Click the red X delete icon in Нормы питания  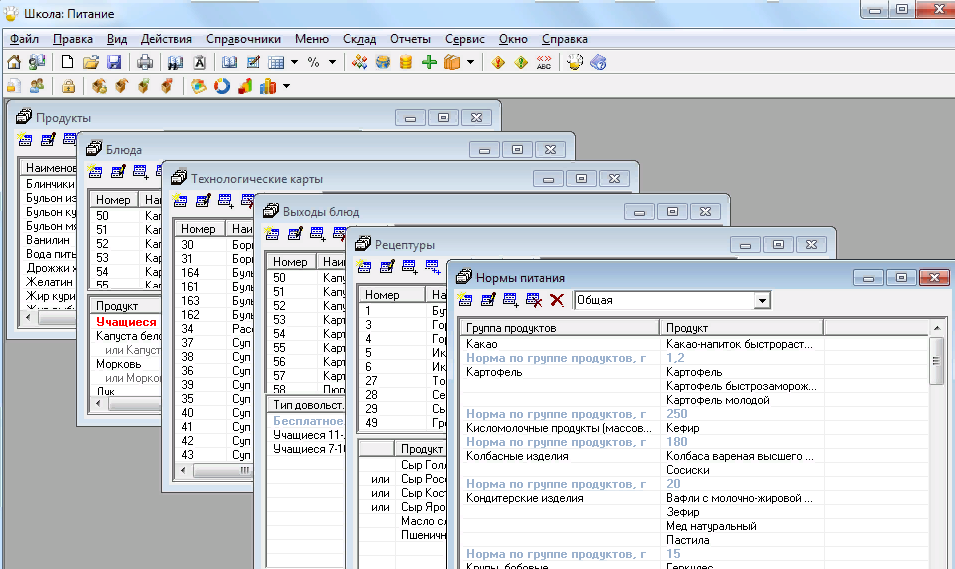pos(557,300)
